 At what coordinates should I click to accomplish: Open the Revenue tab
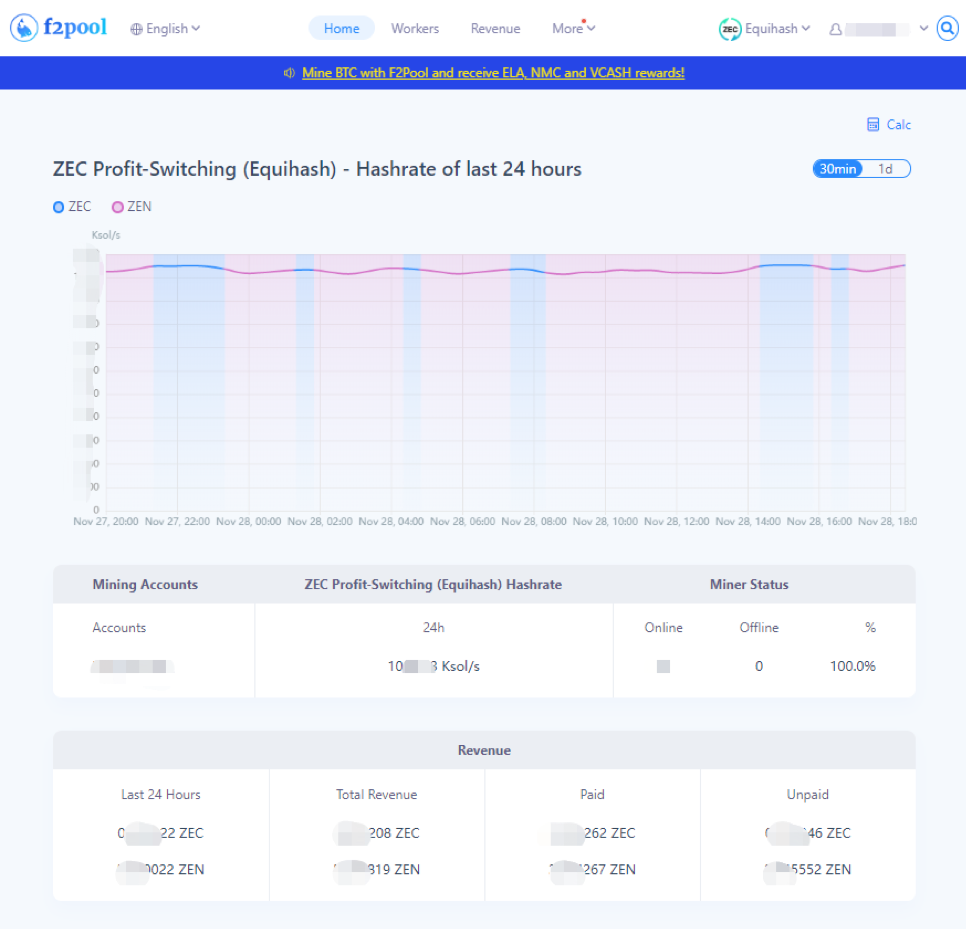pos(495,28)
